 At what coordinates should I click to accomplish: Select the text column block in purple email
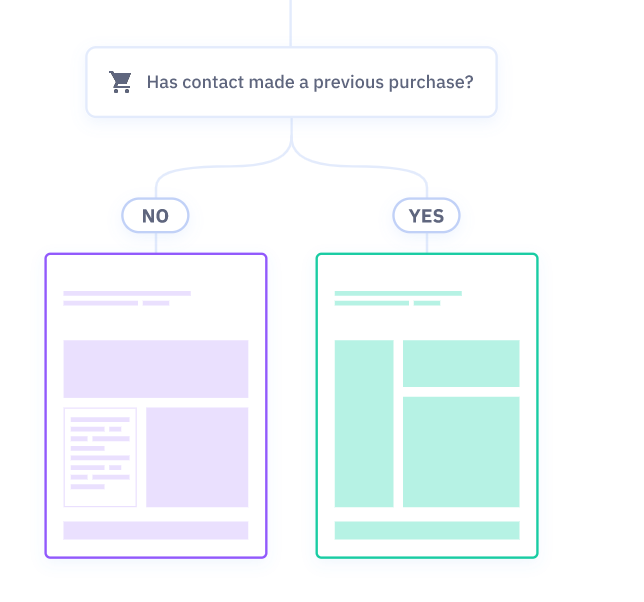pyautogui.click(x=100, y=457)
